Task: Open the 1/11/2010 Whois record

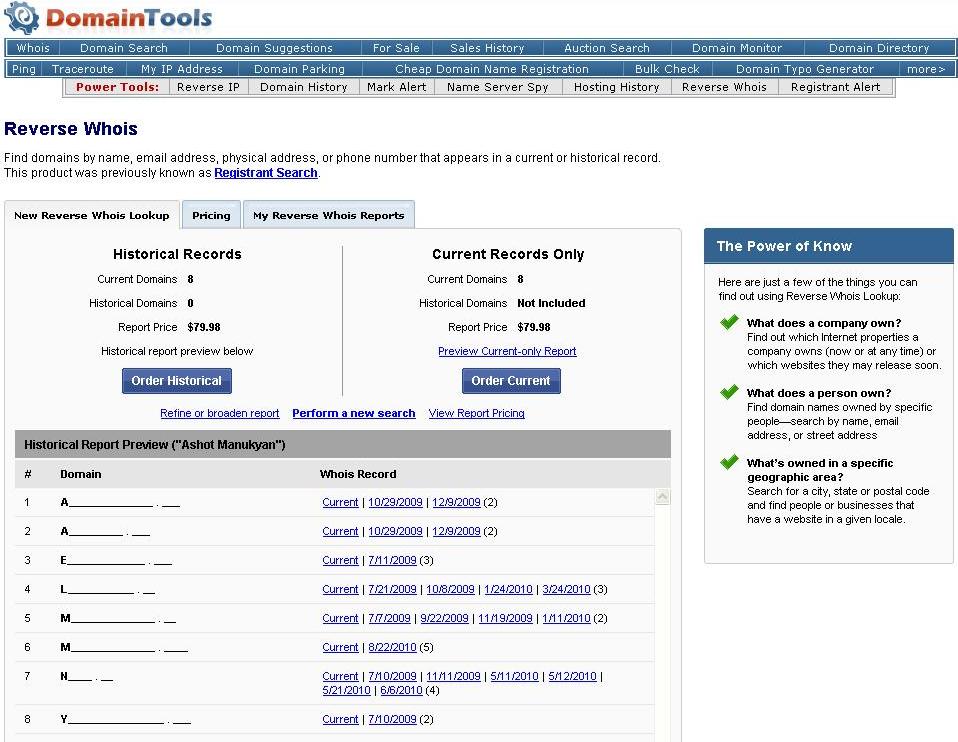Action: click(x=566, y=619)
